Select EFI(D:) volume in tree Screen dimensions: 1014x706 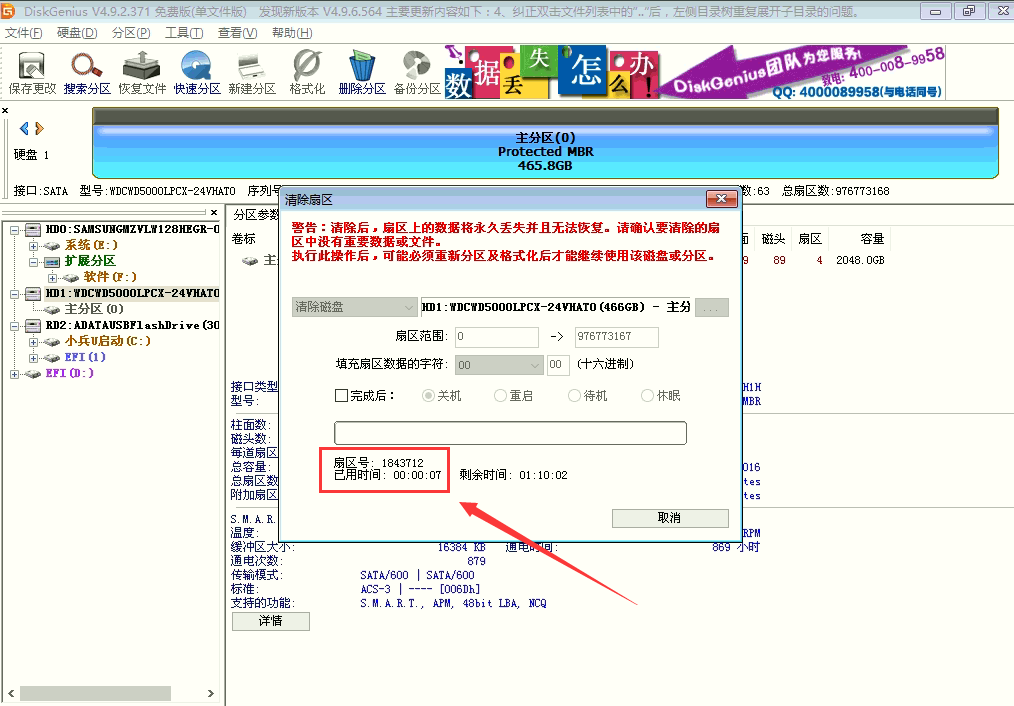pos(70,373)
